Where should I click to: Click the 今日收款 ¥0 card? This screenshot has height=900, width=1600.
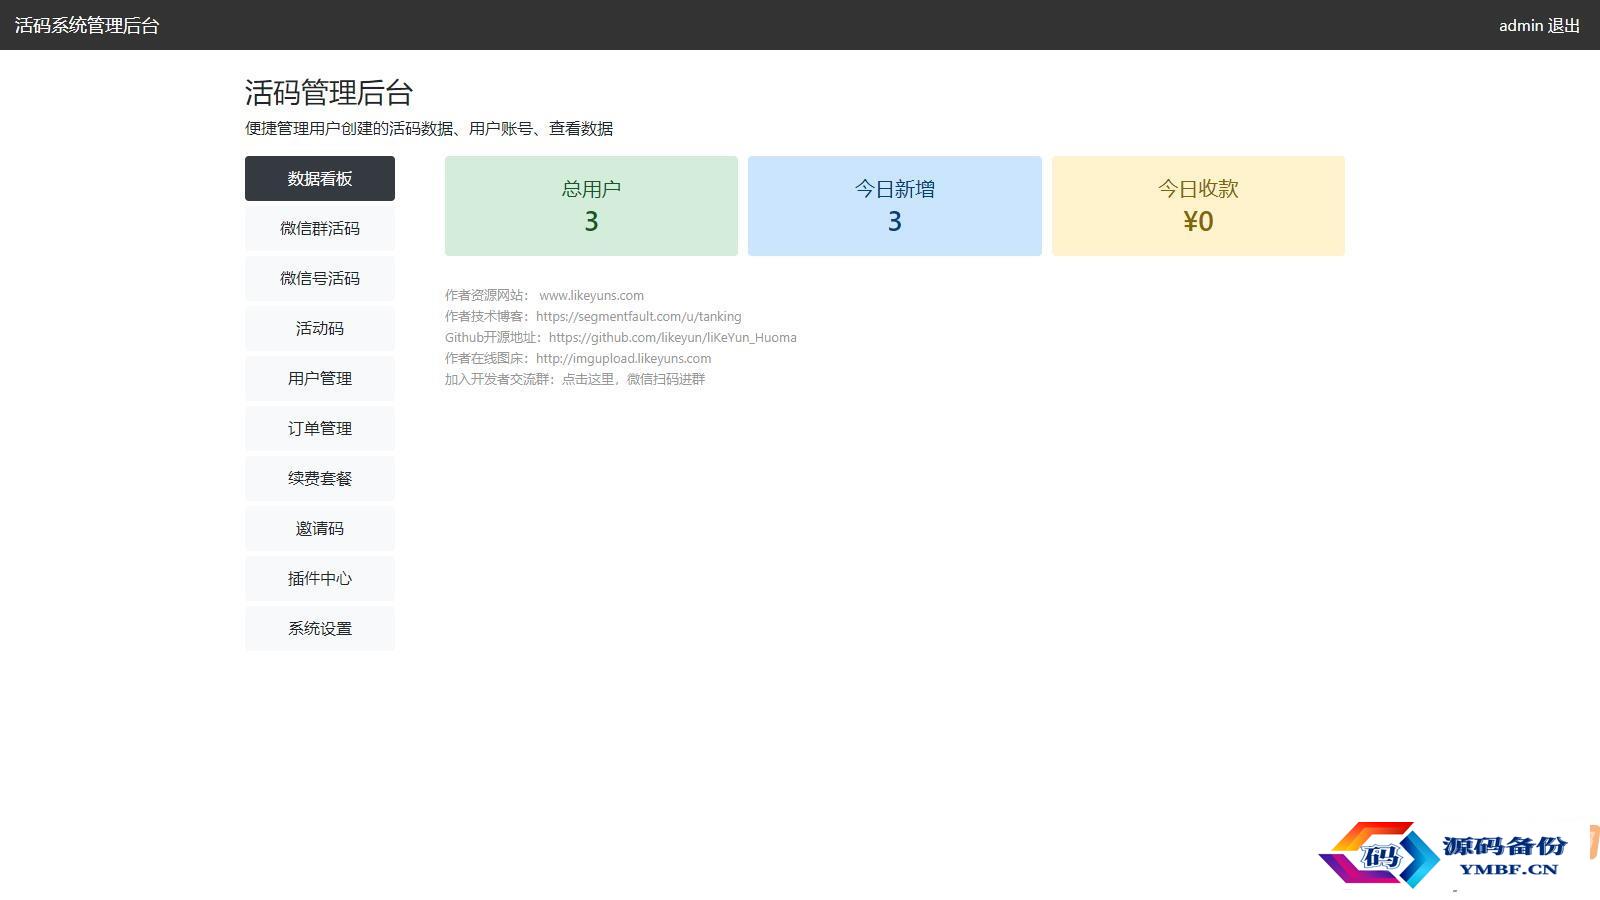coord(1198,206)
